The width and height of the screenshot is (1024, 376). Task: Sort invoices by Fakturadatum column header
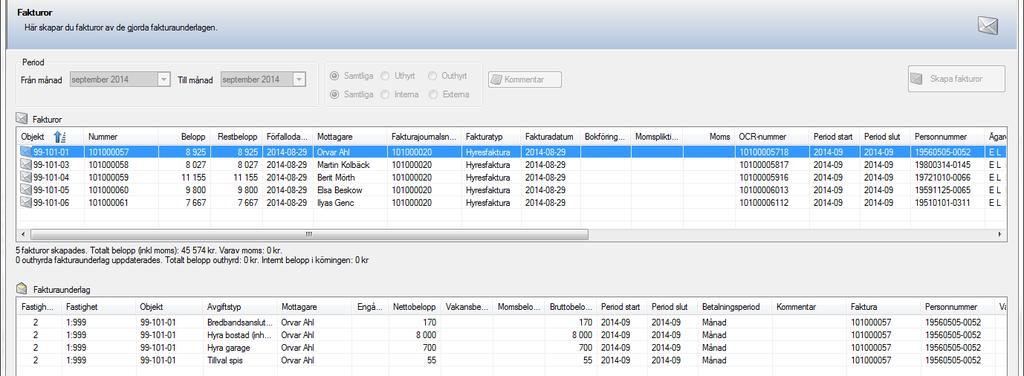(551, 137)
